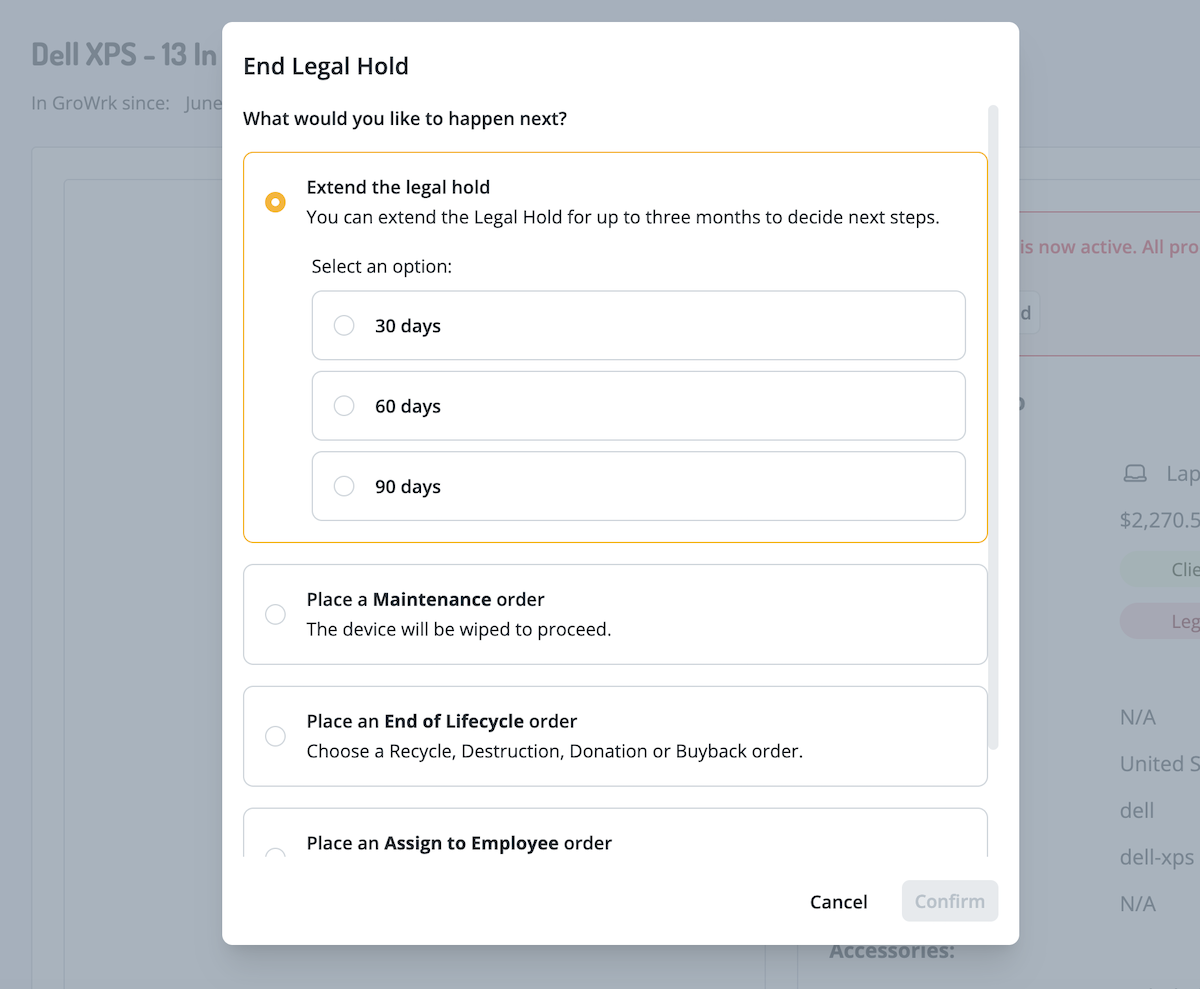1200x989 pixels.
Task: Click the Place an Assign to Employee order label
Action: 458,843
